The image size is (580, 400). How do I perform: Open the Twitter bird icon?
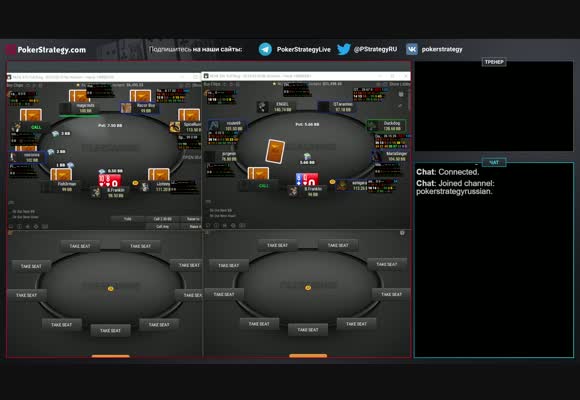[x=344, y=49]
